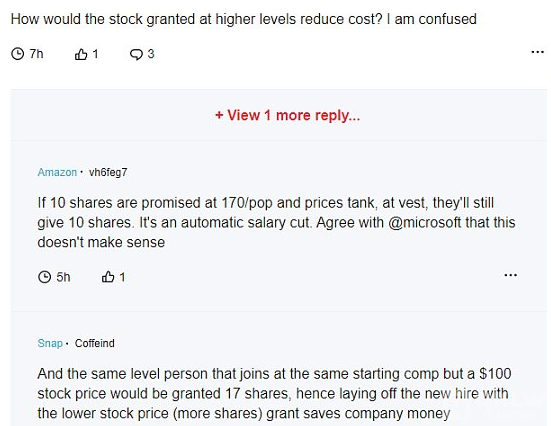Open comments via speech bubble icon

tap(136, 54)
